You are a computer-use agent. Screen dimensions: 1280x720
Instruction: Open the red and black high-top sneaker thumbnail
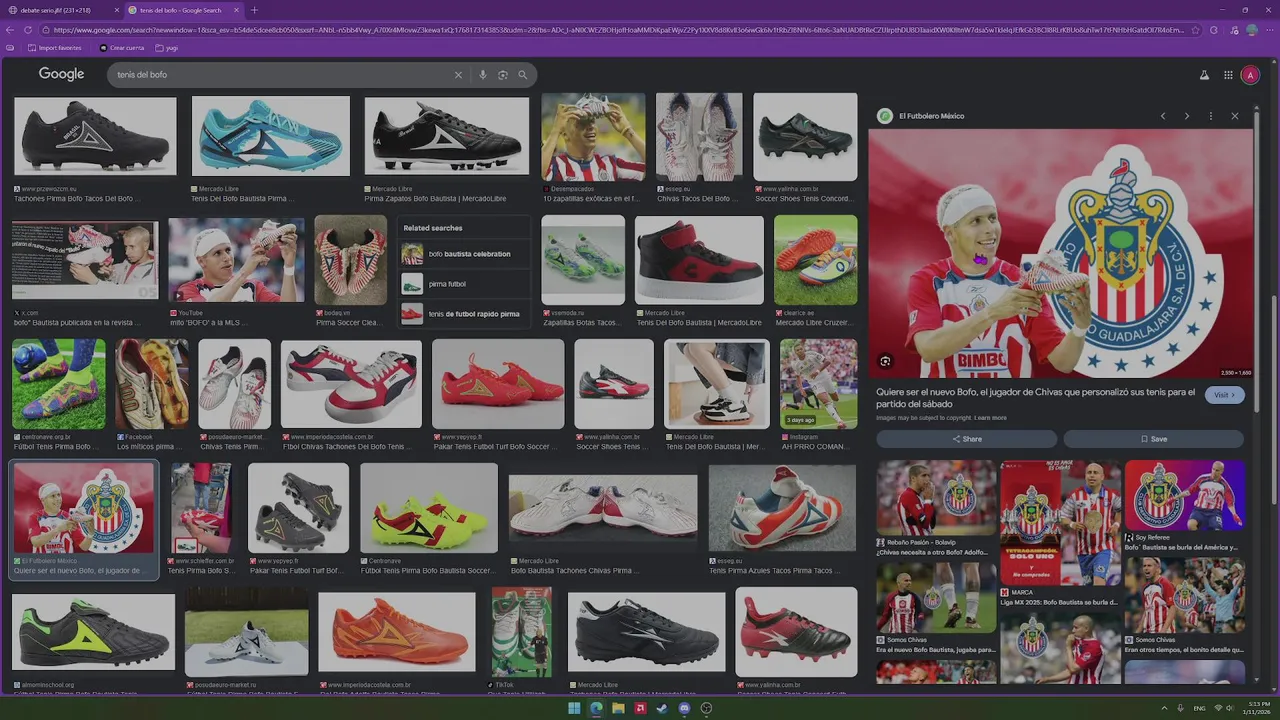pyautogui.click(x=699, y=260)
